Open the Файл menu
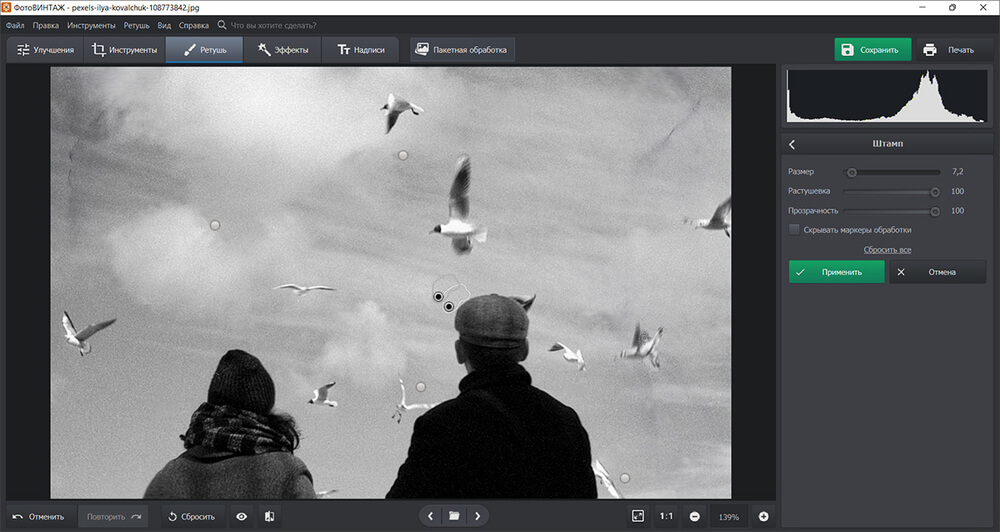The height and width of the screenshot is (532, 1000). (x=15, y=24)
